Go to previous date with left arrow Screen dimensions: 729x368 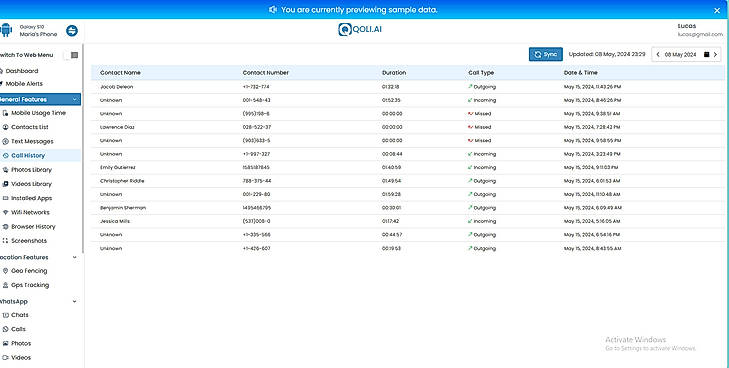tap(658, 55)
